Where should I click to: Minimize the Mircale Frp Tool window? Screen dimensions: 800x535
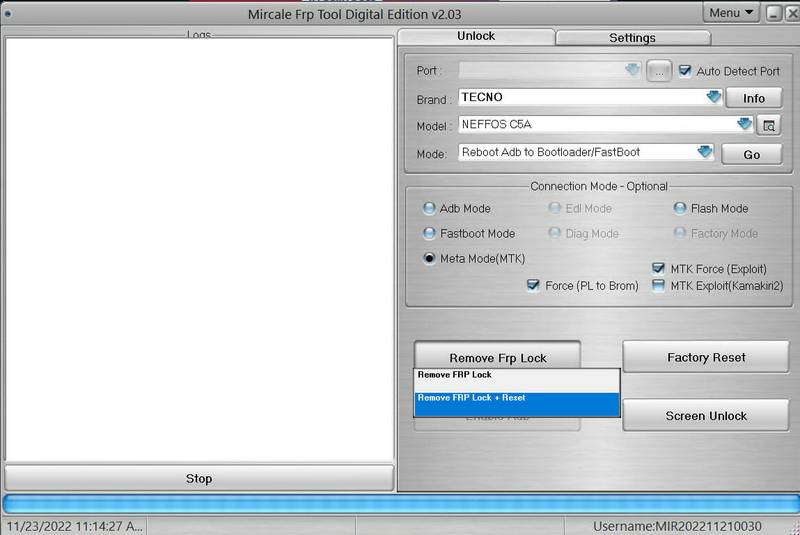click(x=773, y=13)
